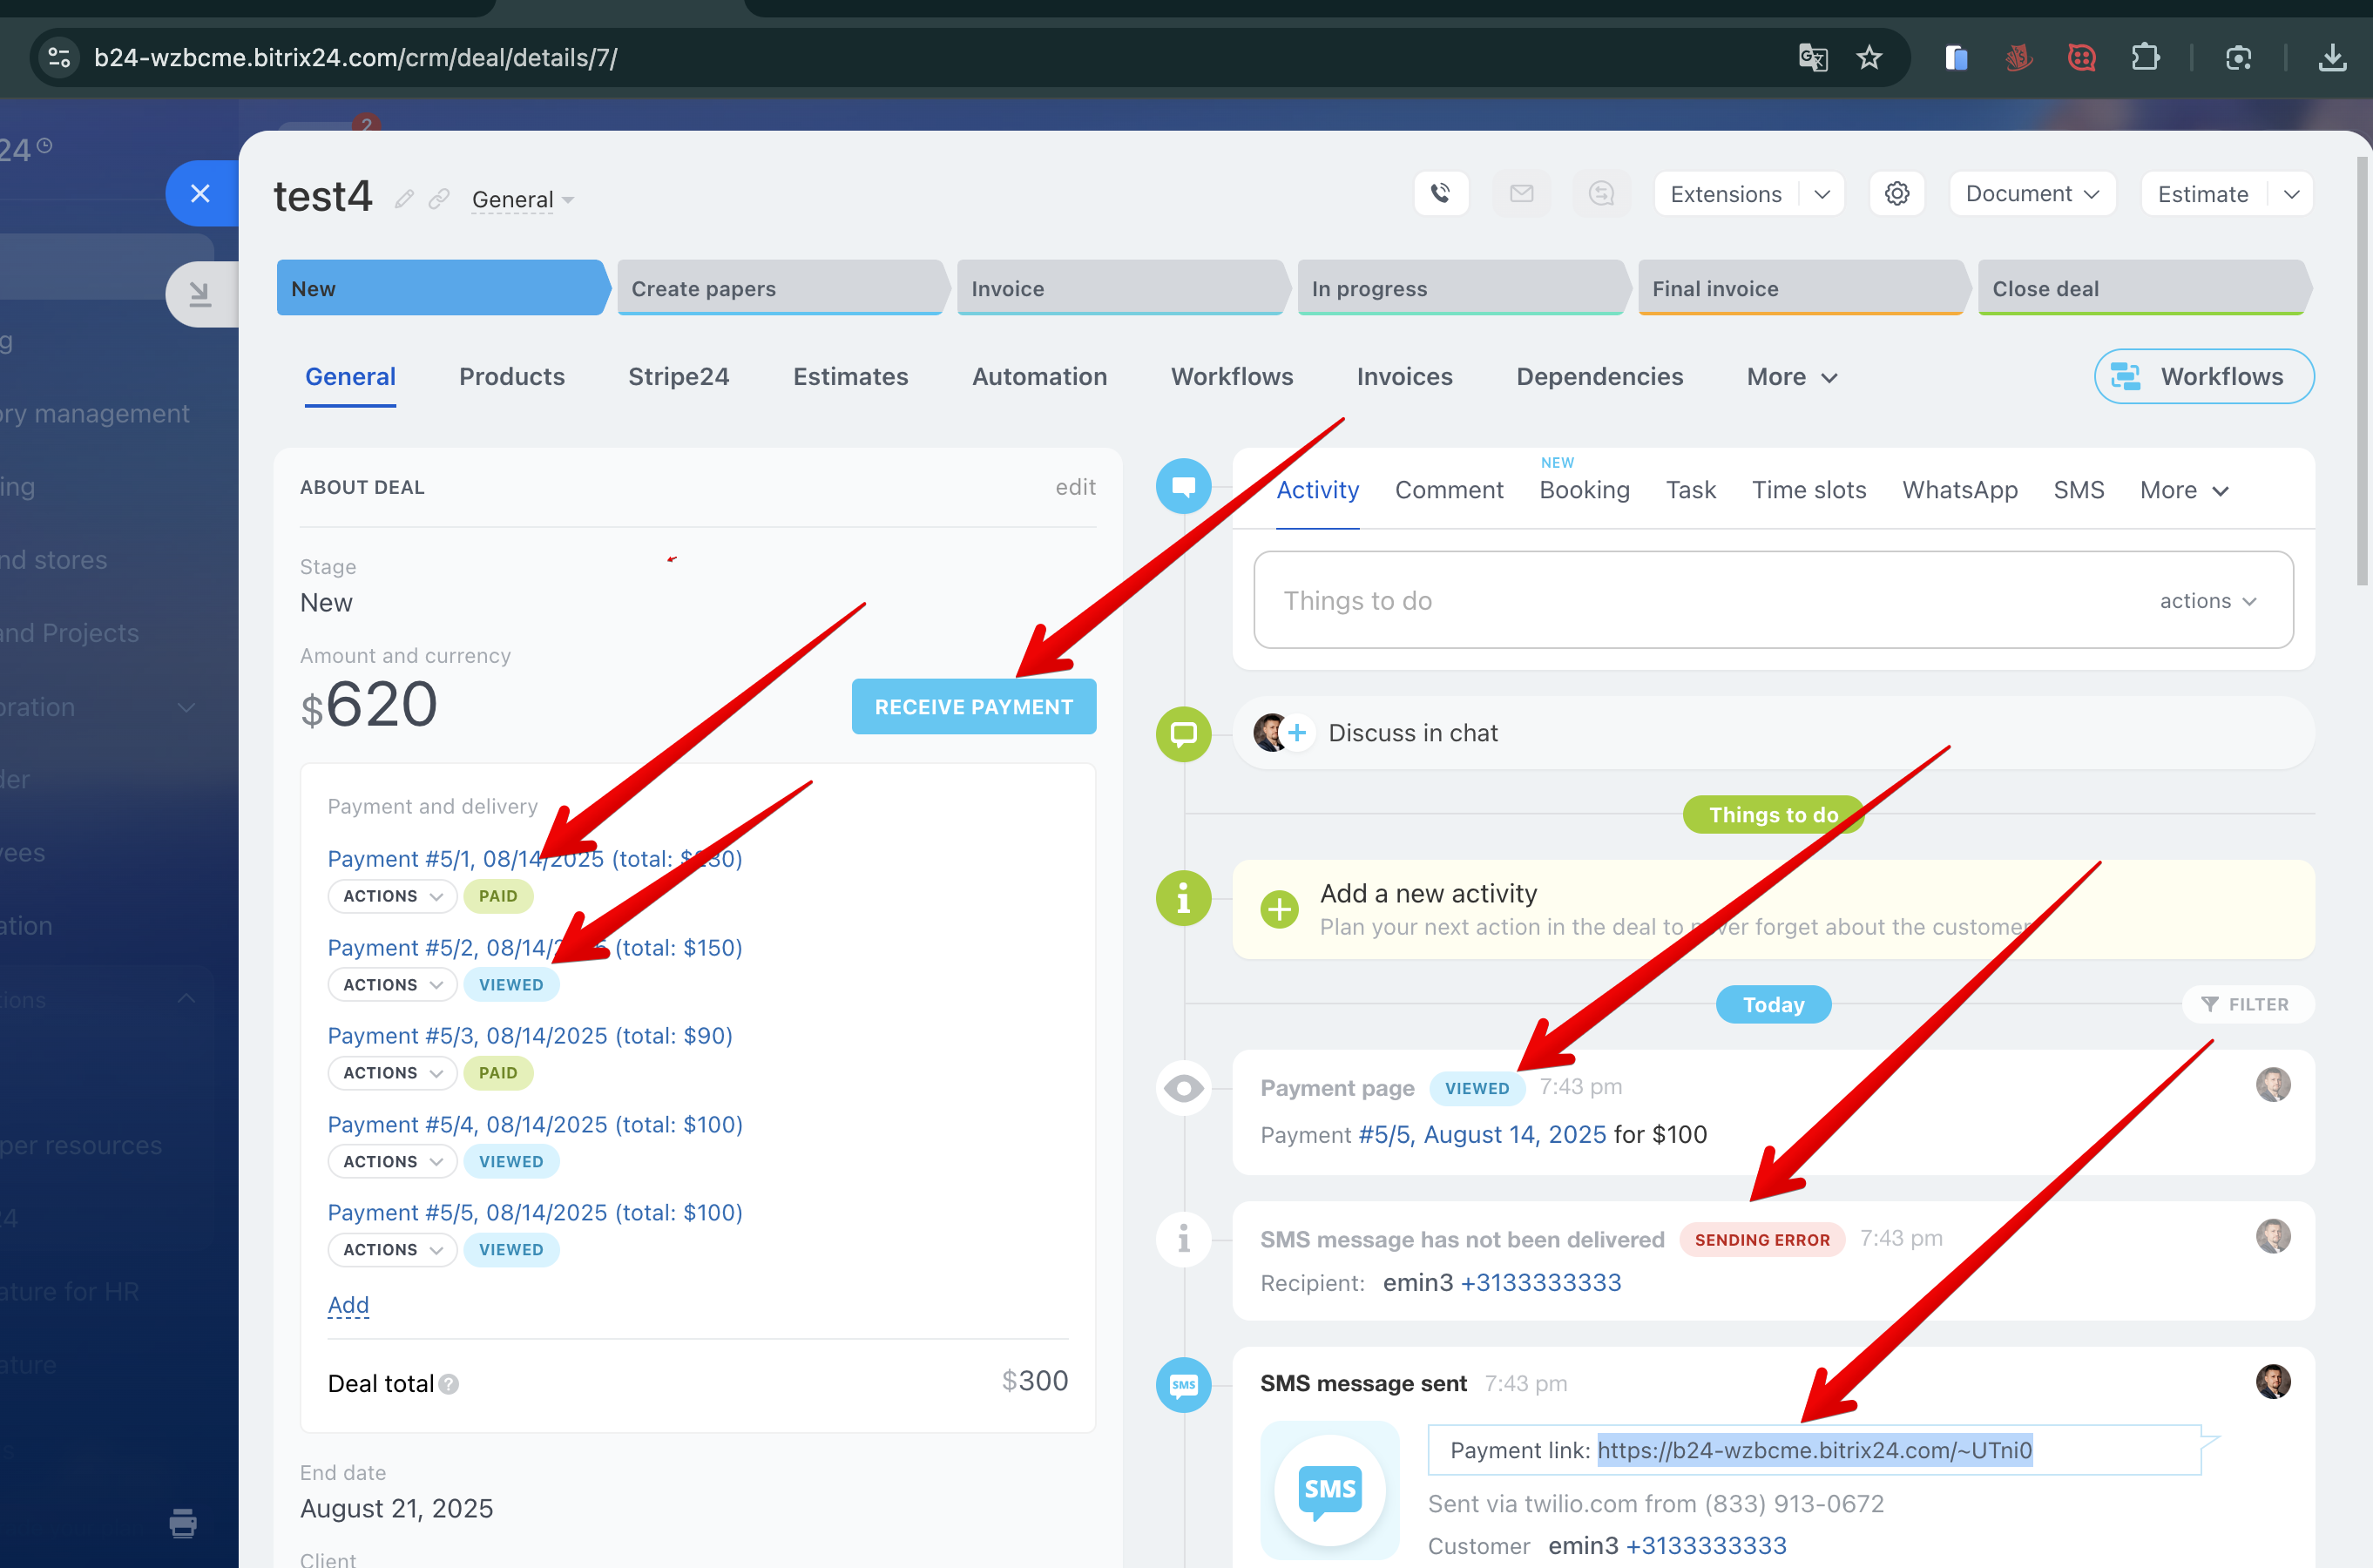Screen dimensions: 2373x1568
Task: Click the Deal total help question icon
Action: point(449,1384)
